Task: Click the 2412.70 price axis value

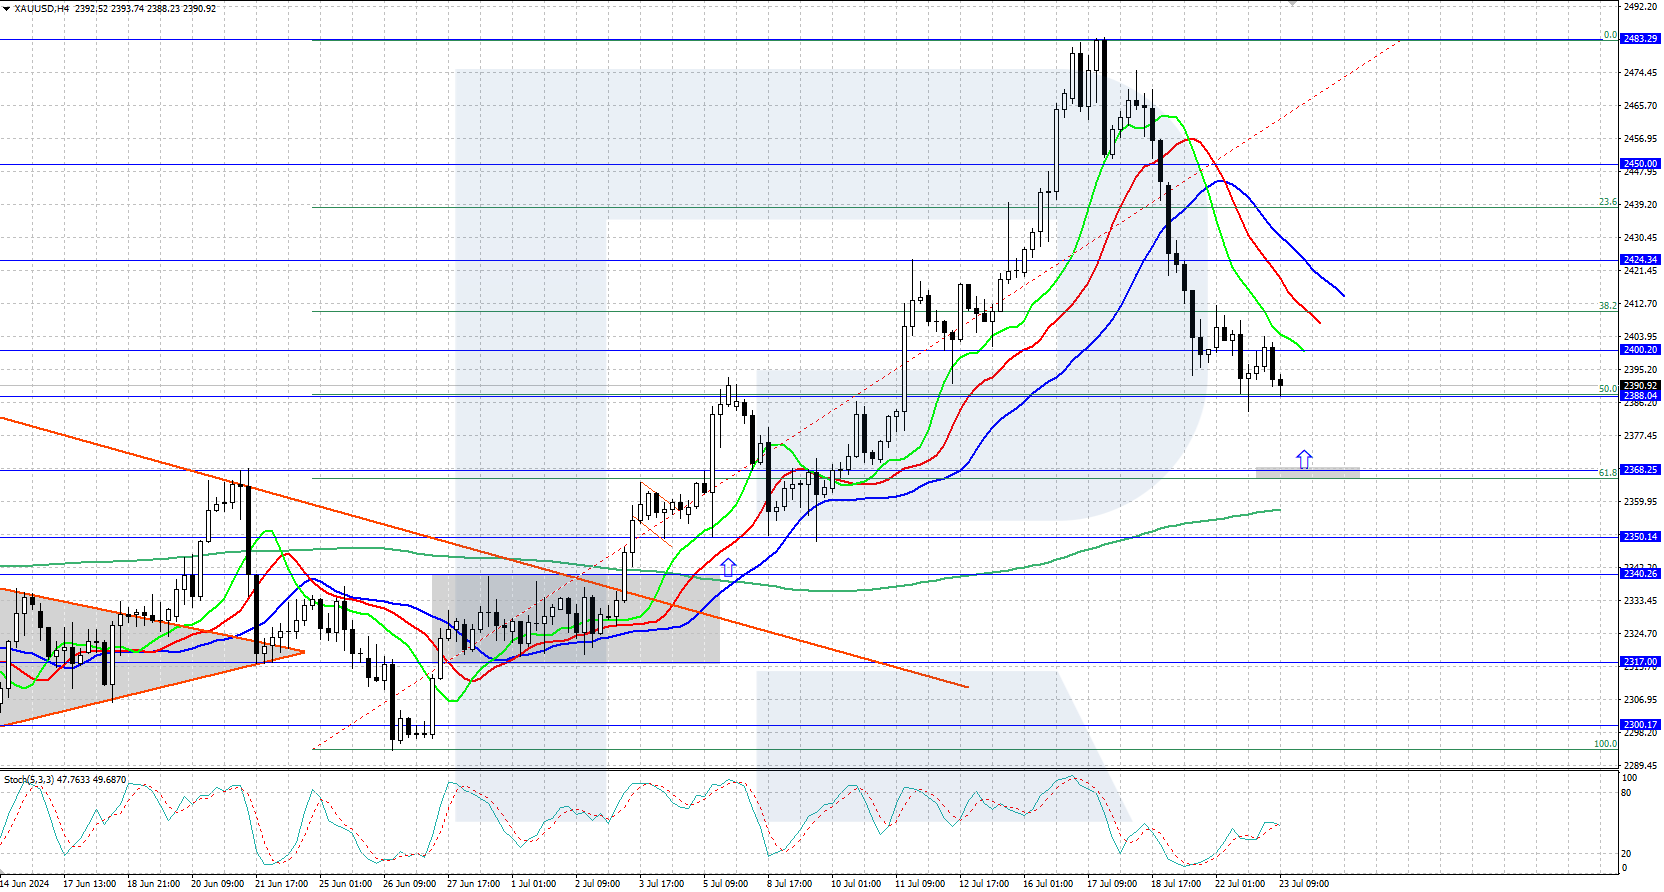Action: [1640, 304]
